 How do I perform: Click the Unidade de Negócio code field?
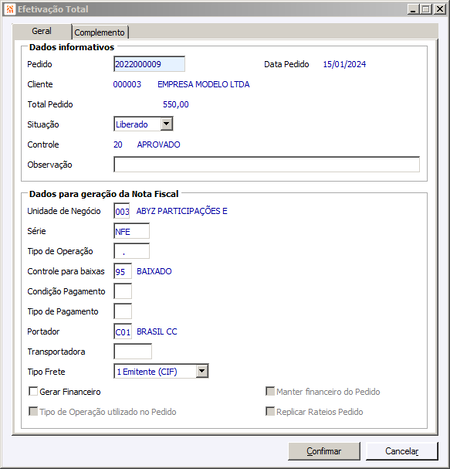(122, 211)
